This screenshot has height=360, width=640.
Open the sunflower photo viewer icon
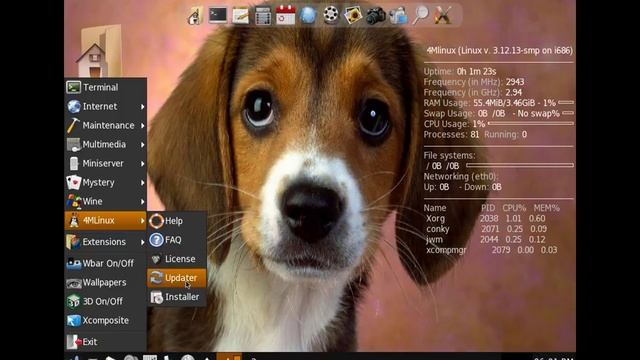coord(353,16)
